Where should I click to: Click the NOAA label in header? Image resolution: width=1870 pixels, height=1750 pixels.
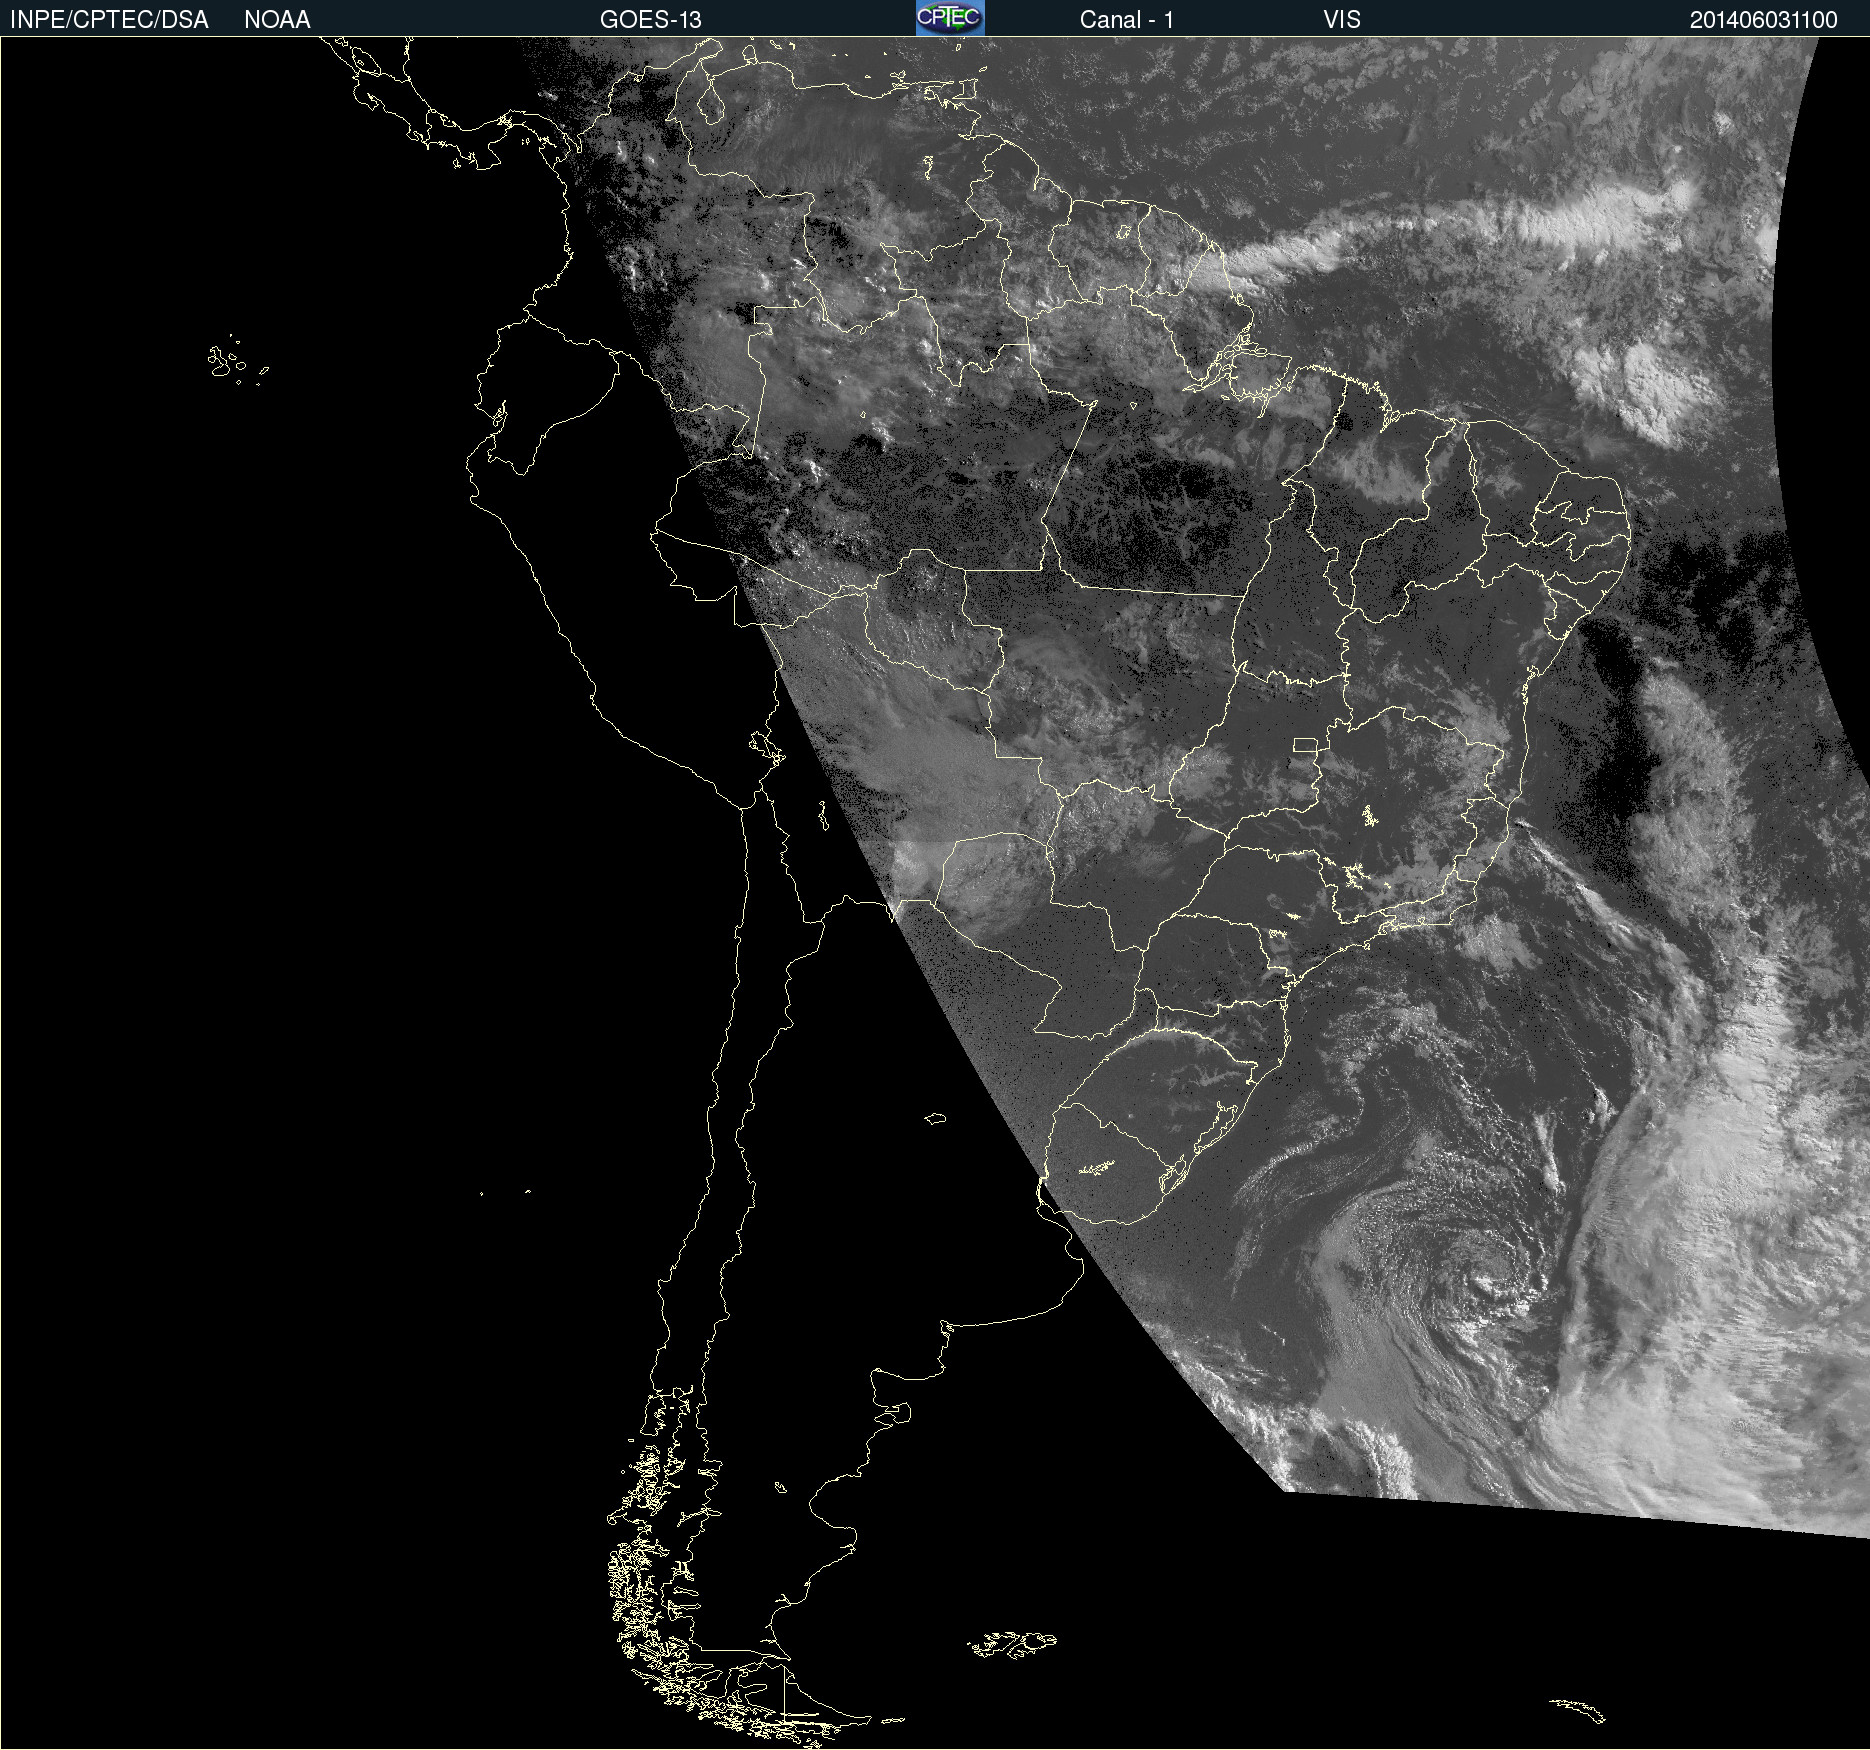pyautogui.click(x=277, y=20)
